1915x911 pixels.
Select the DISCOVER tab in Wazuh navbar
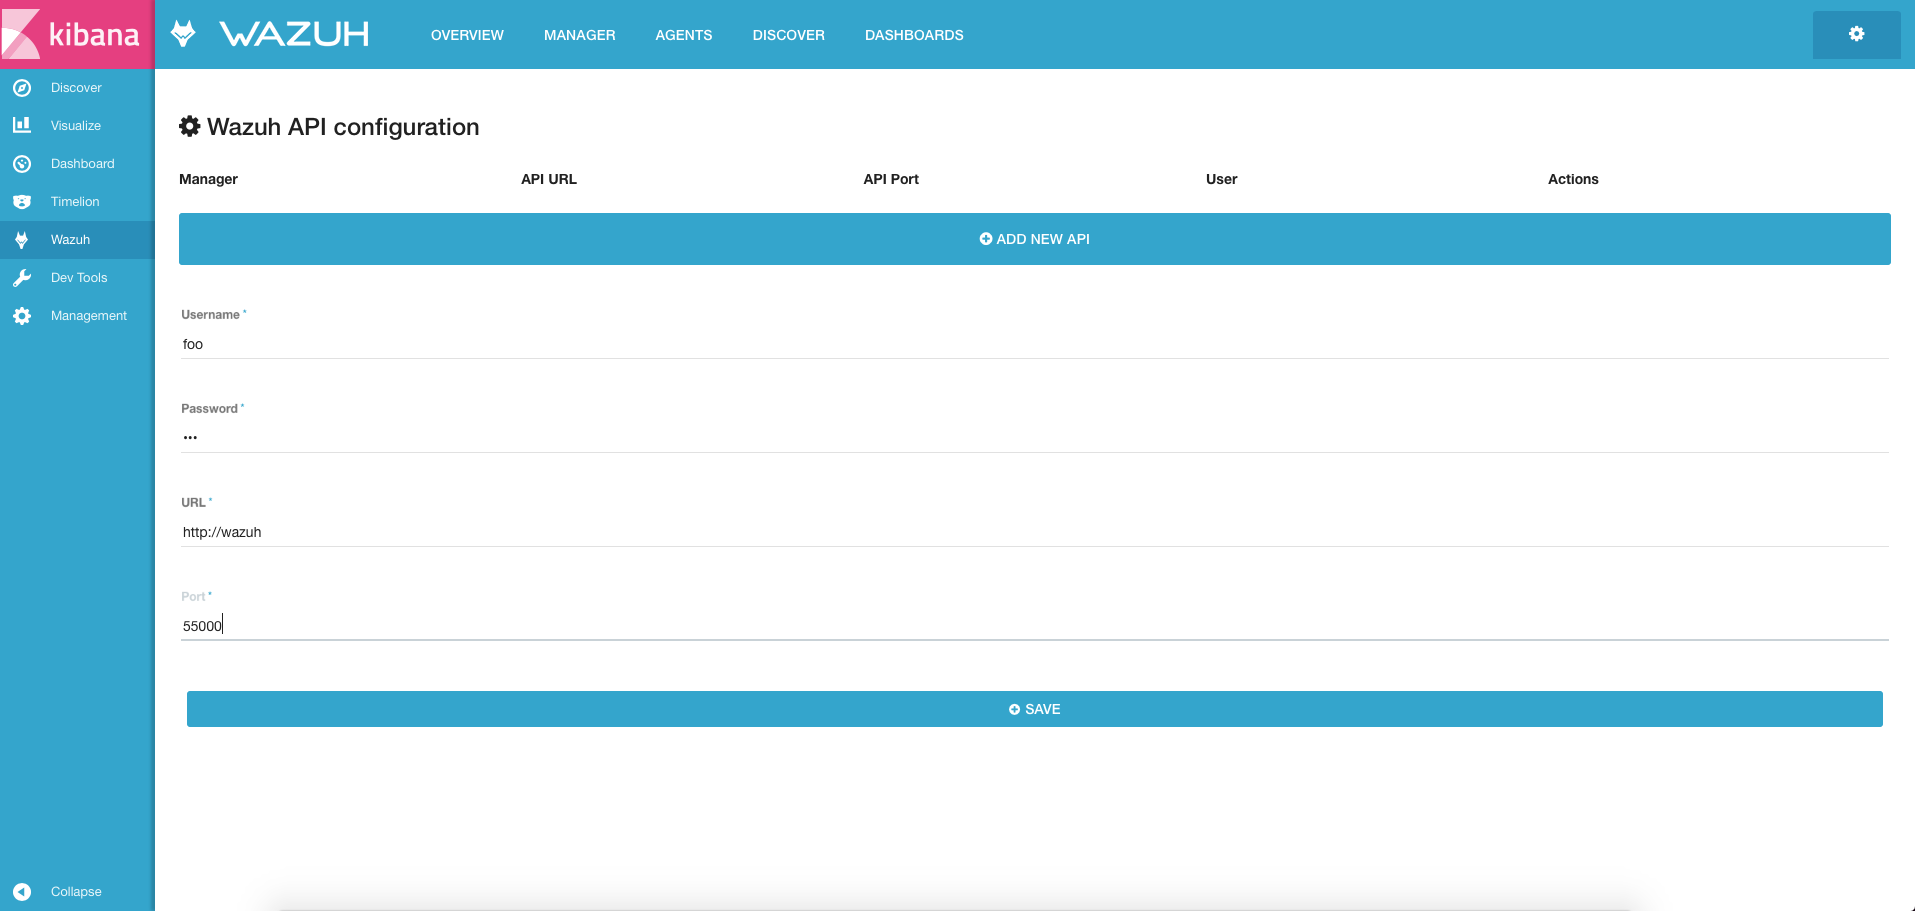click(789, 35)
